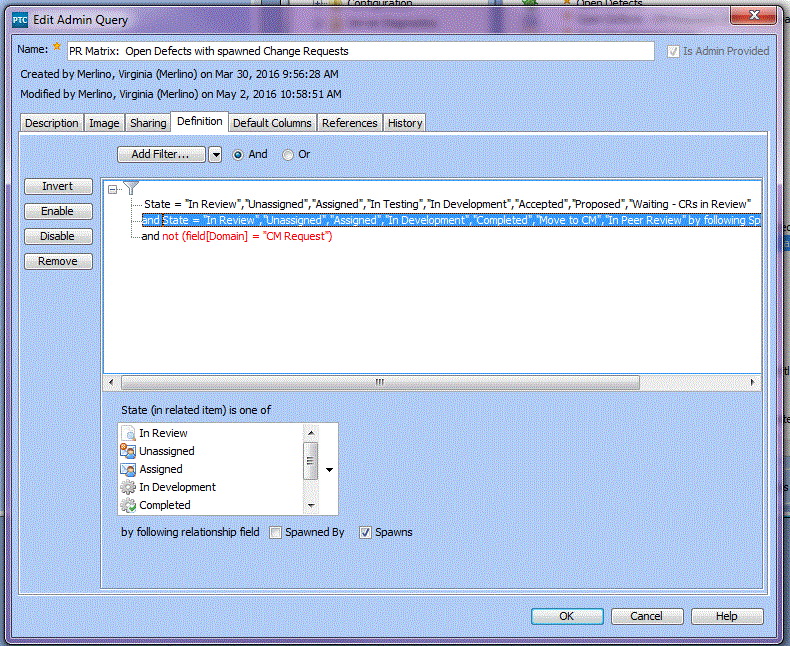Viewport: 790px width, 646px height.
Task: Switch to the Sharing tab
Action: click(x=148, y=123)
